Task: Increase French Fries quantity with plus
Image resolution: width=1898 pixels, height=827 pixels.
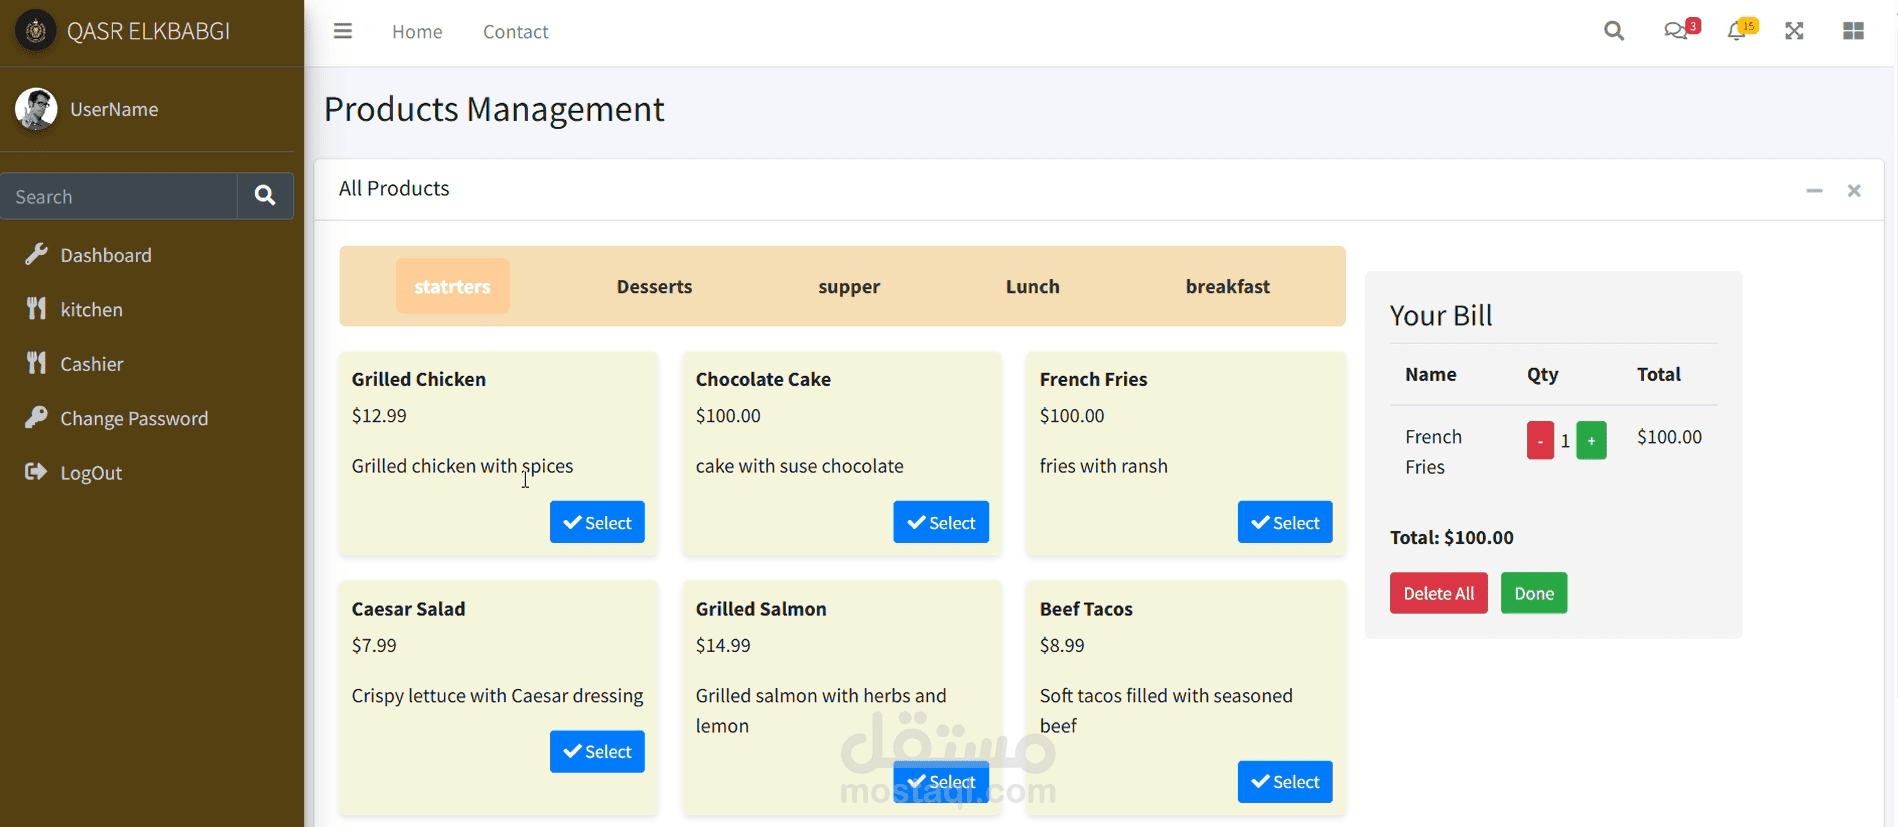Action: coord(1591,440)
